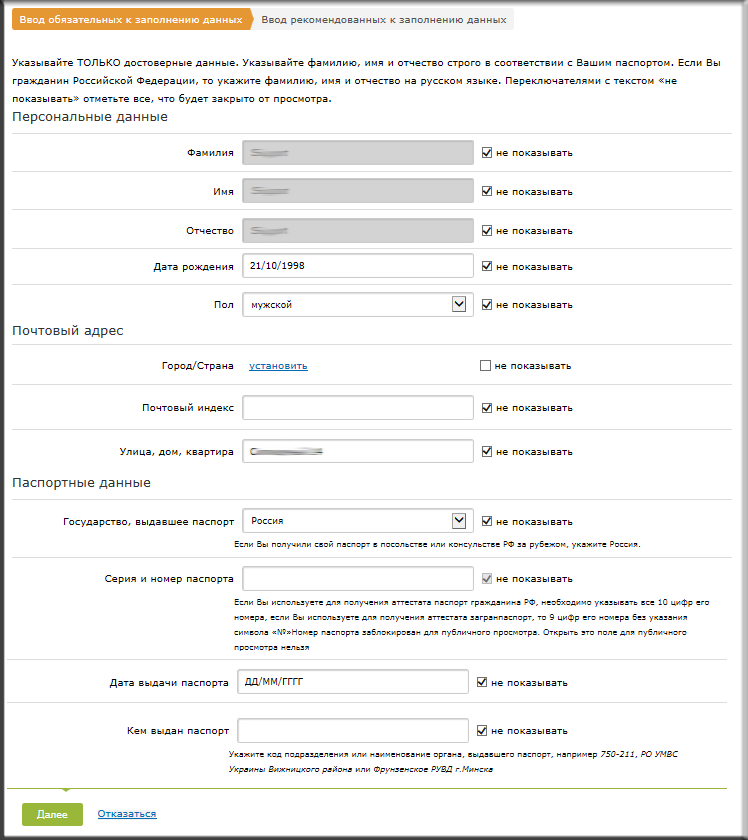
Task: Click the Серия и номер паспорта field
Action: point(357,579)
